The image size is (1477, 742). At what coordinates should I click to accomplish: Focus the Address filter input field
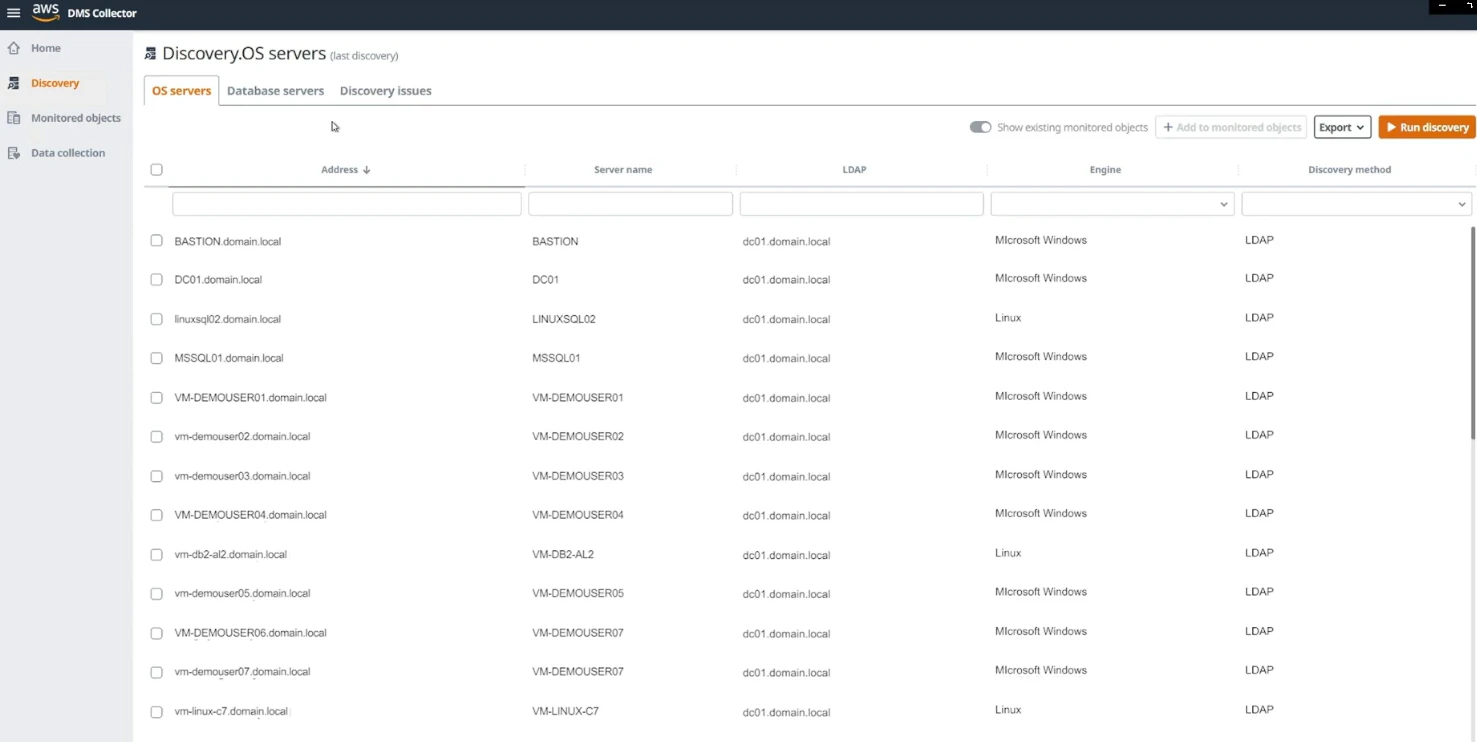(347, 204)
